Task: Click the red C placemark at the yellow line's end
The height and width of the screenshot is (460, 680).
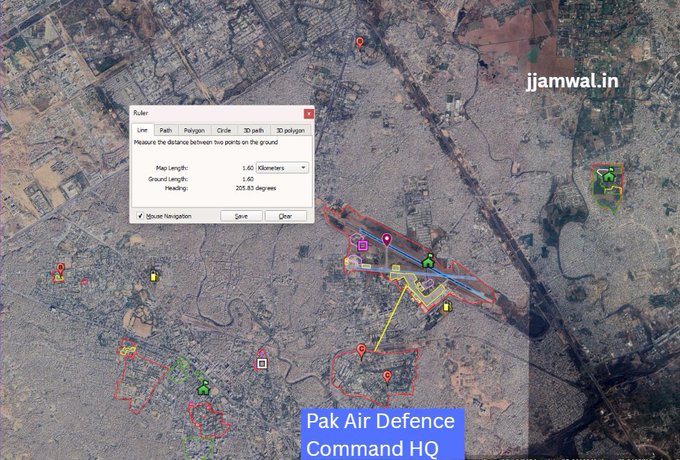Action: coord(361,351)
